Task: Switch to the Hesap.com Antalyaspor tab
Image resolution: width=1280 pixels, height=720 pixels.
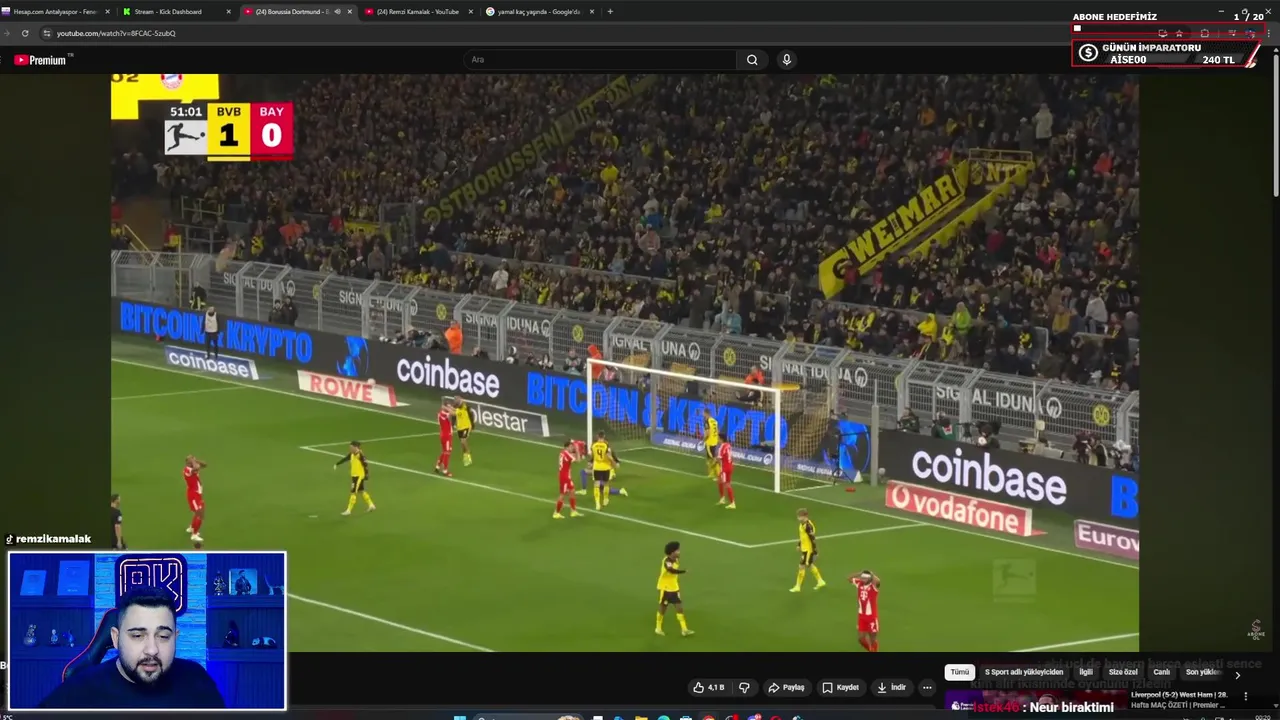Action: click(55, 12)
